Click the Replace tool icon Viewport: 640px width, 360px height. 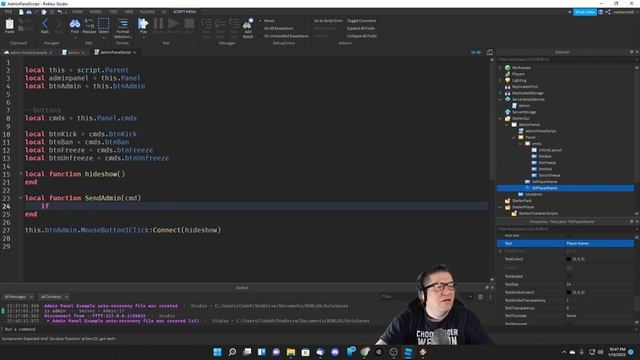click(x=89, y=25)
